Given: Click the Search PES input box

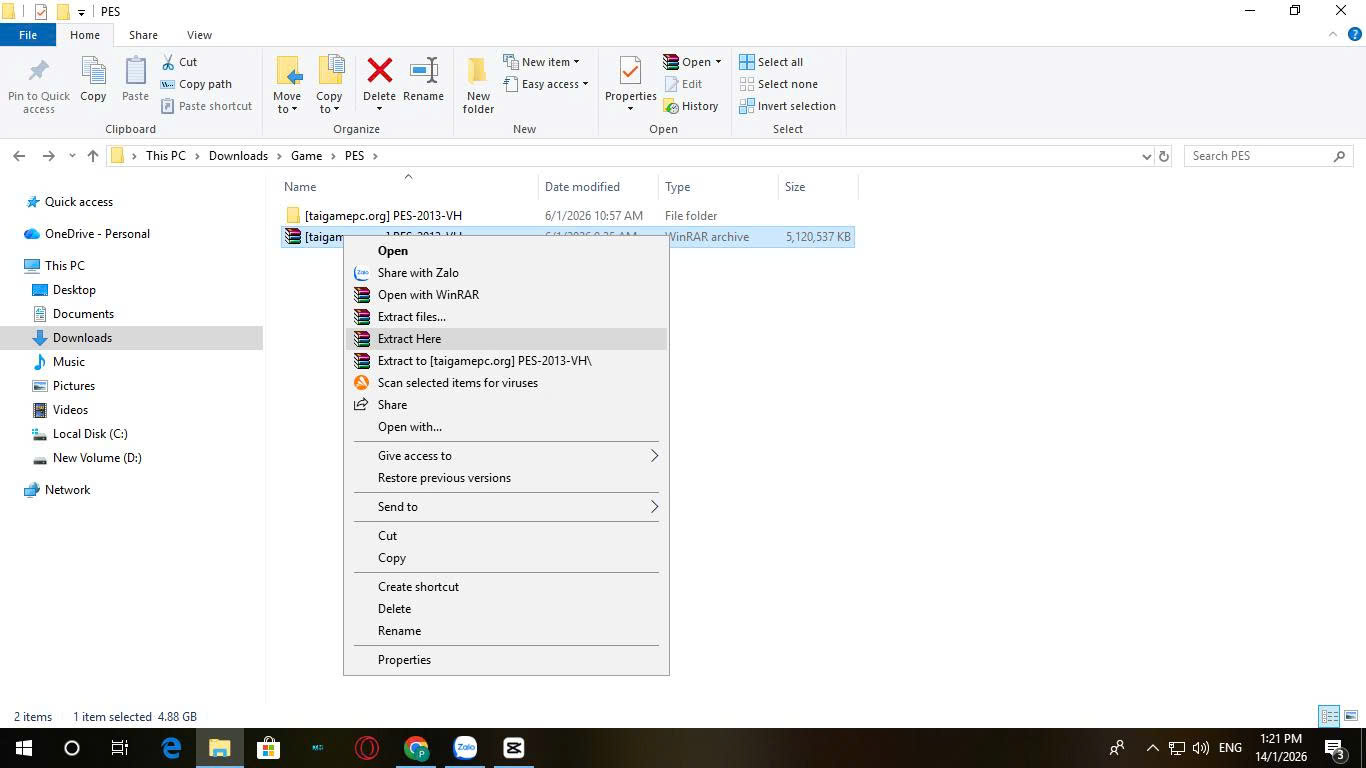Looking at the screenshot, I should coord(1260,156).
